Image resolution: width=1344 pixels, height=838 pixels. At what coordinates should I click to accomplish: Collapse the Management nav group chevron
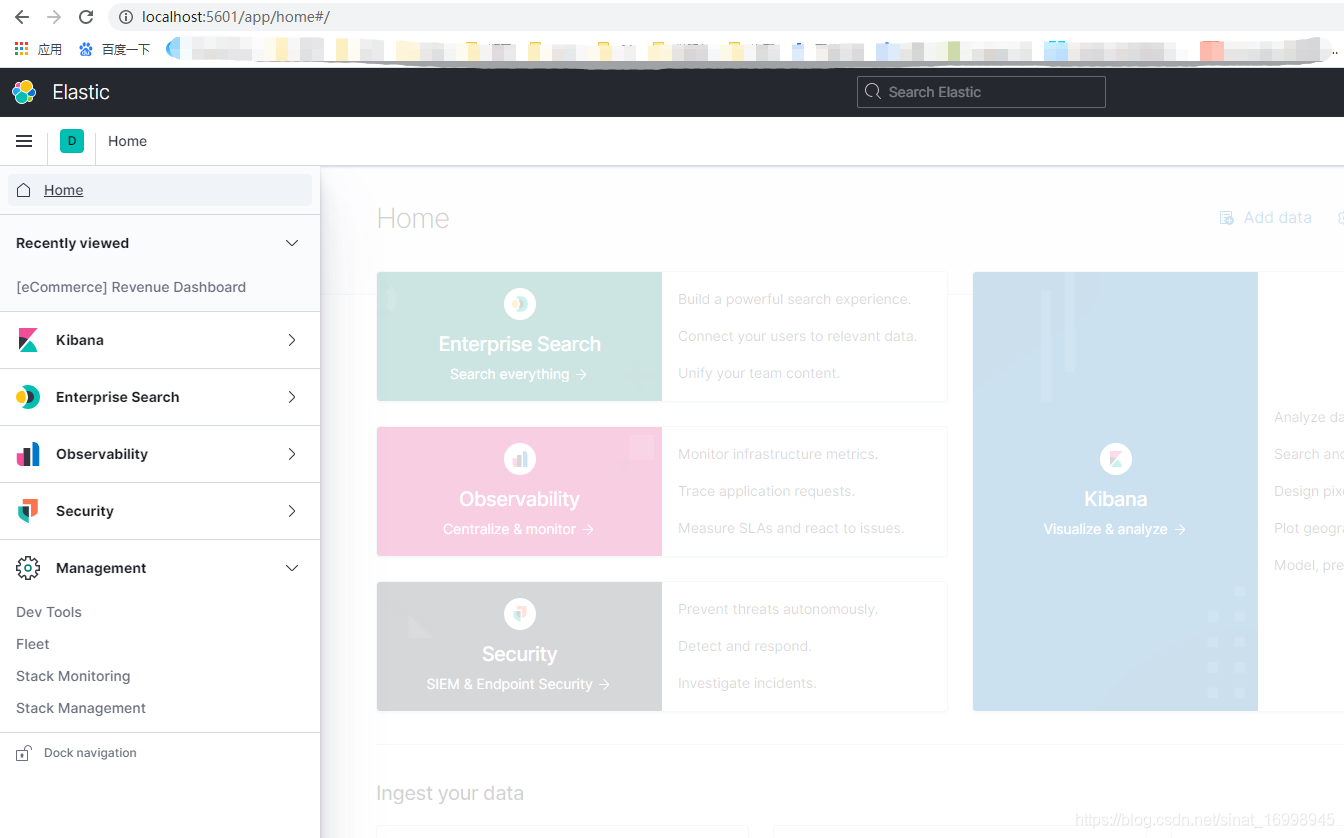pyautogui.click(x=292, y=568)
